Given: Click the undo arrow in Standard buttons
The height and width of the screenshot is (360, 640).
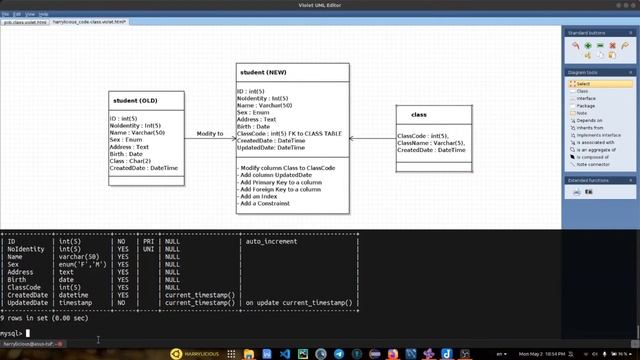Looking at the screenshot, I should (x=576, y=45).
